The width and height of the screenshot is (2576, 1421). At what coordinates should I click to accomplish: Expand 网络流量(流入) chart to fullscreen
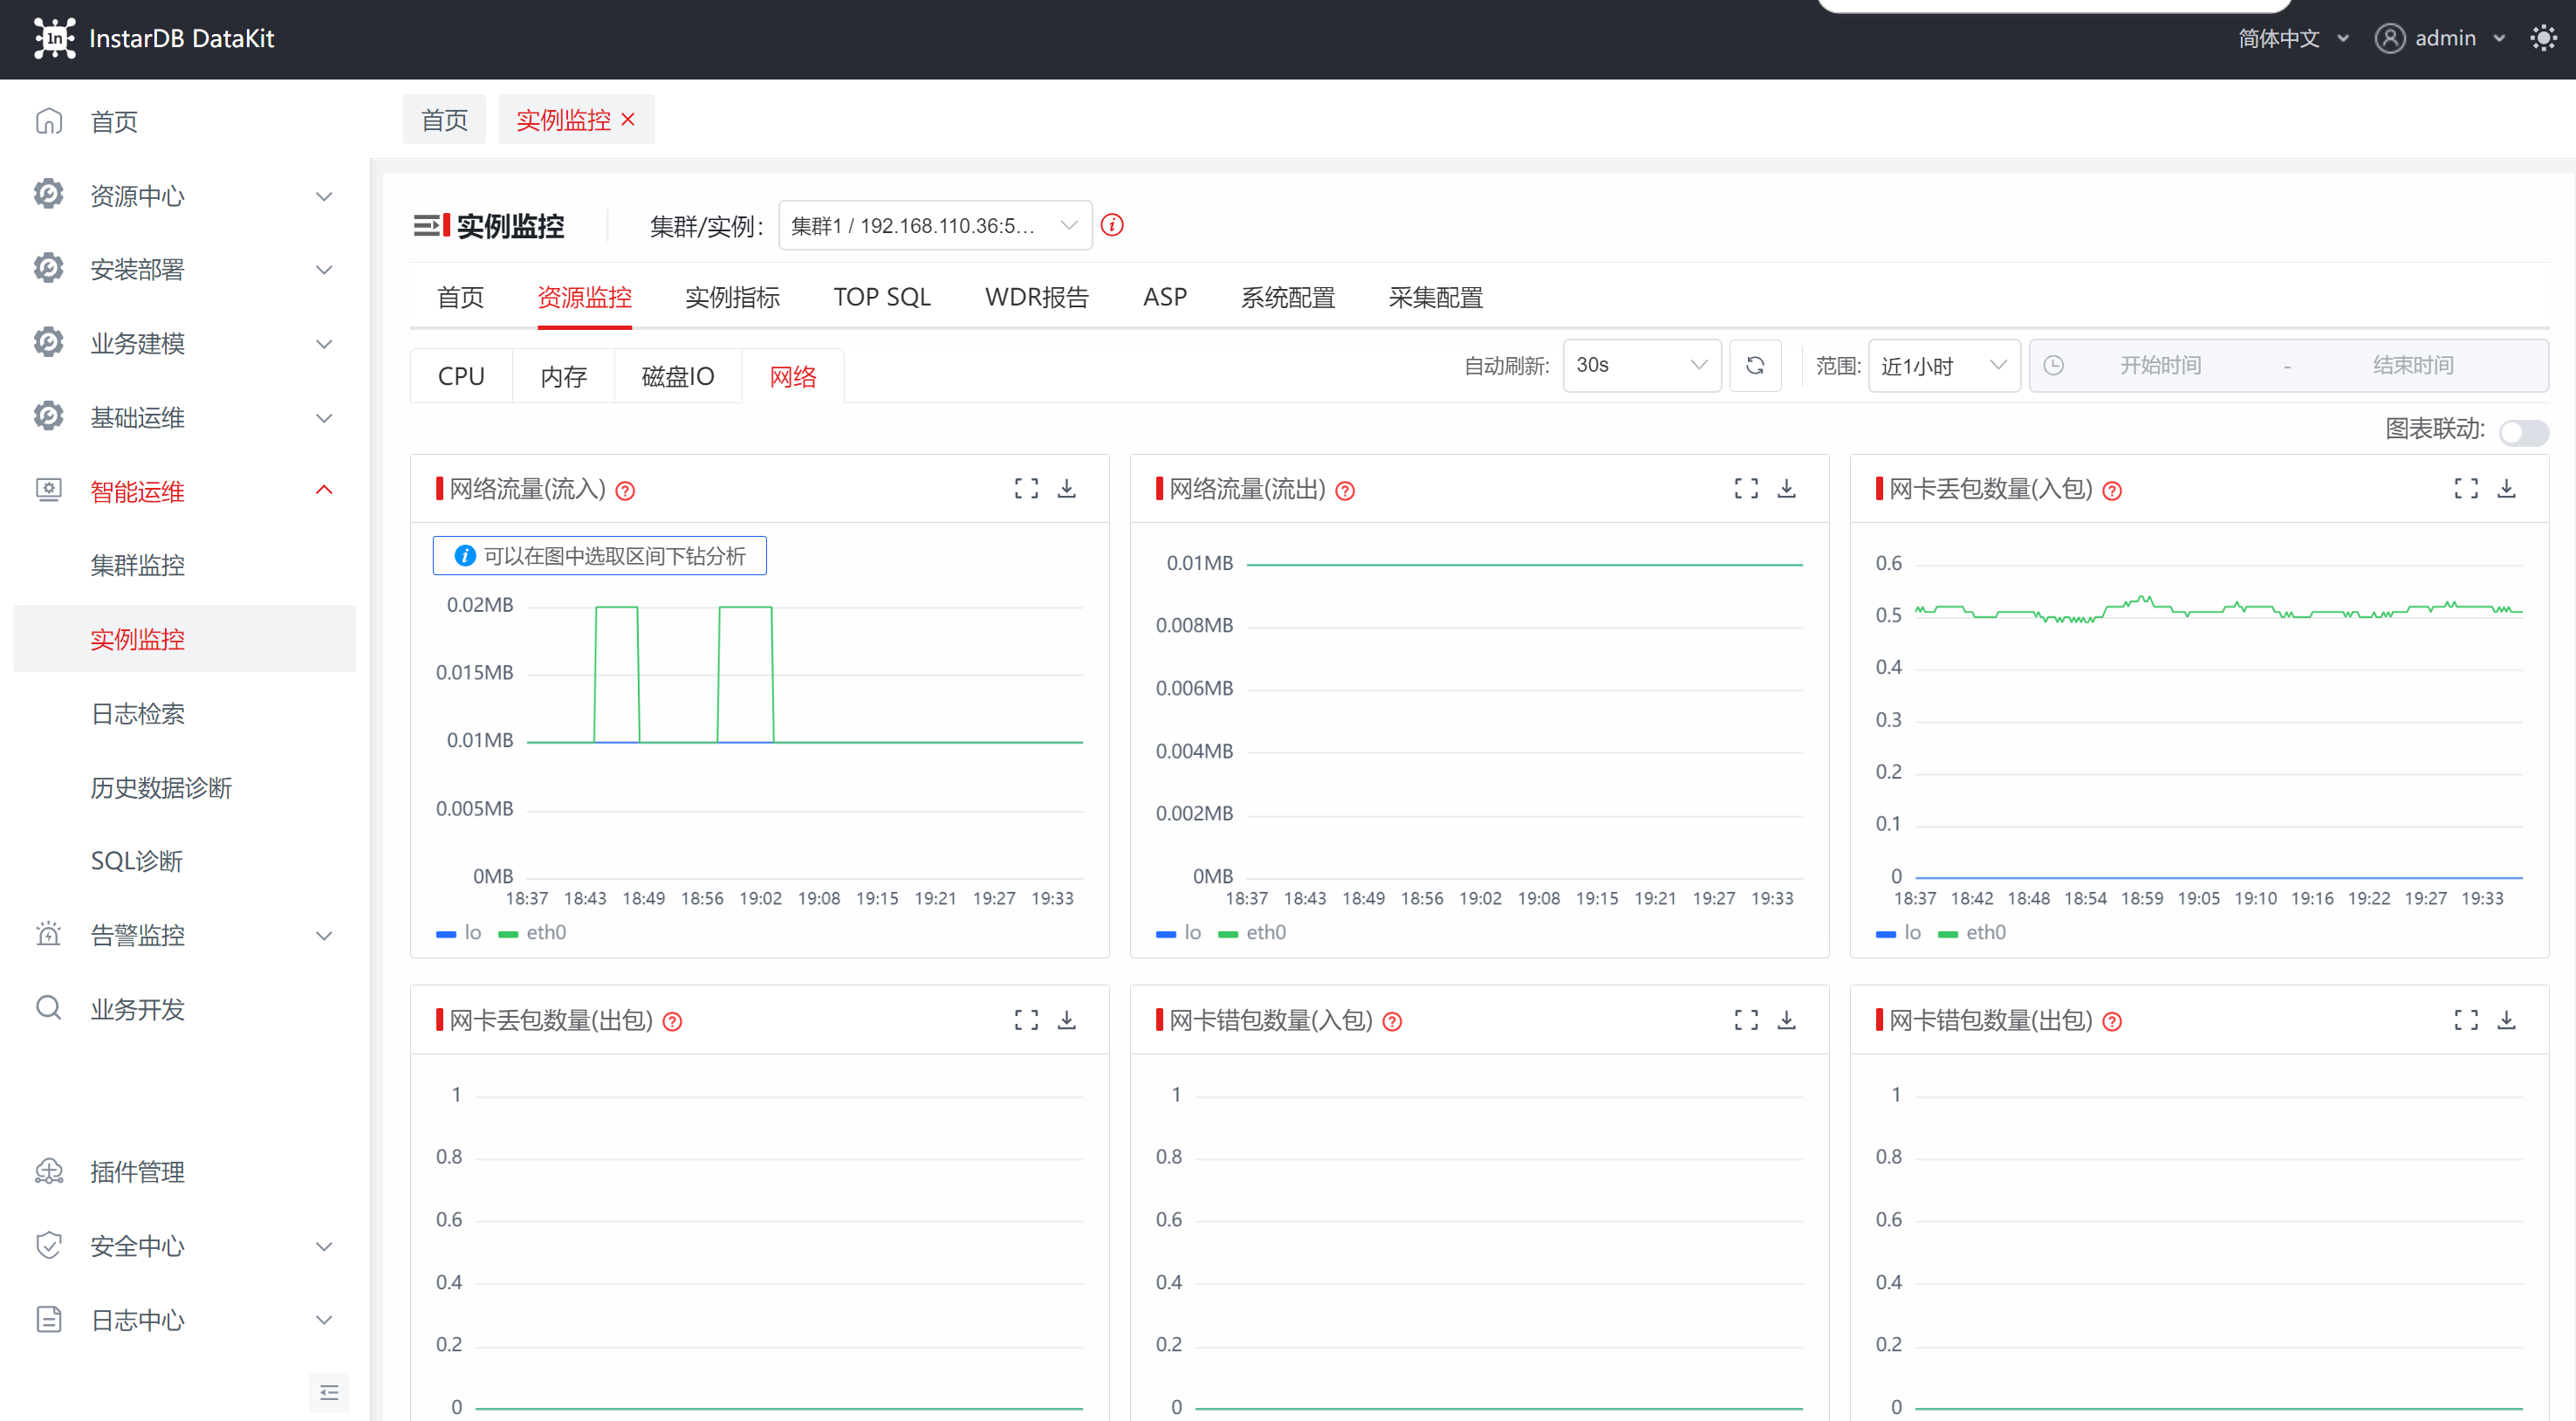[x=1026, y=488]
